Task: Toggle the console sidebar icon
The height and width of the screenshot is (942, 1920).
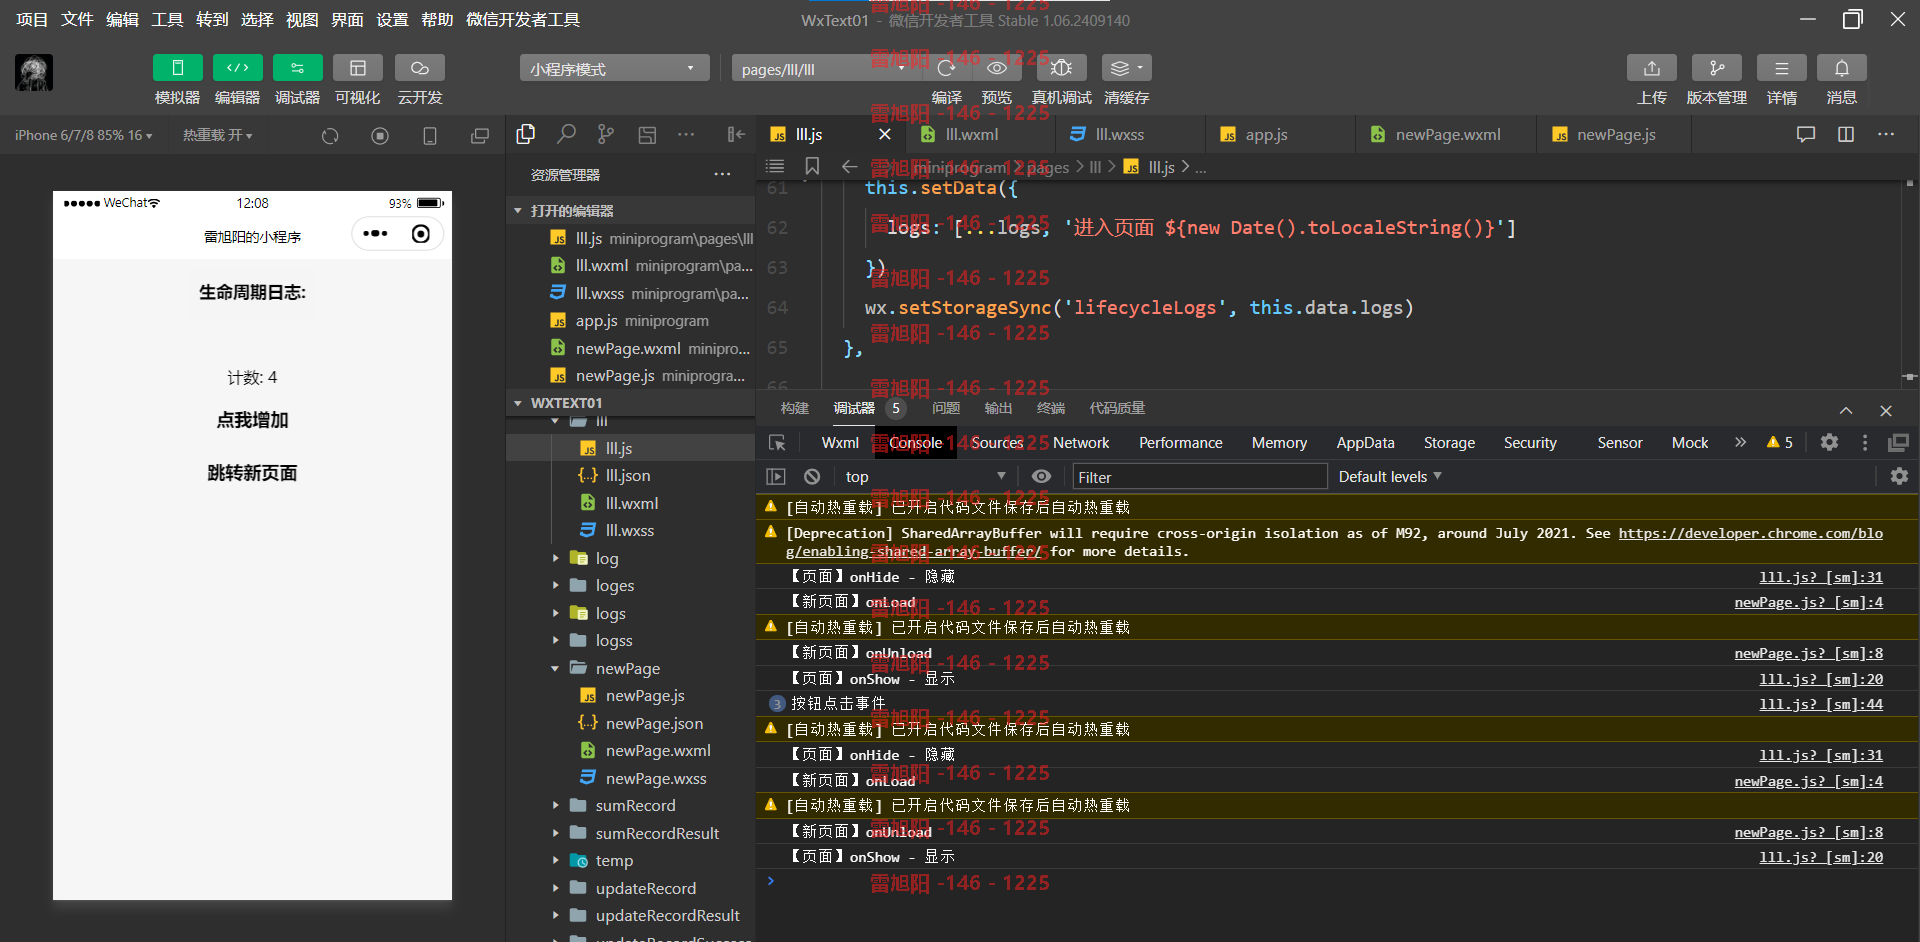Action: pyautogui.click(x=776, y=477)
